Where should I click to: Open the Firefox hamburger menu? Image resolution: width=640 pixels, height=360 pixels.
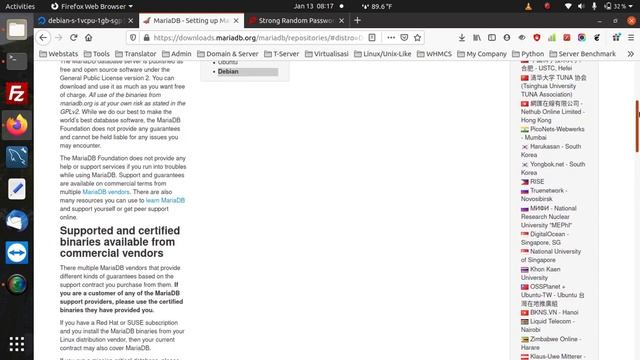click(631, 38)
